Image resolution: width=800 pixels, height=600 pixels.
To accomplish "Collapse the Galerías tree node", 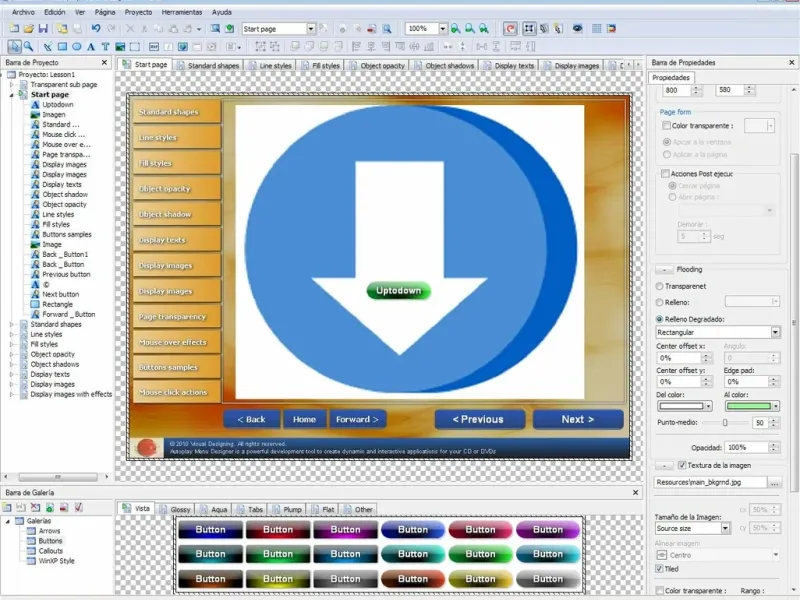I will tap(8, 521).
